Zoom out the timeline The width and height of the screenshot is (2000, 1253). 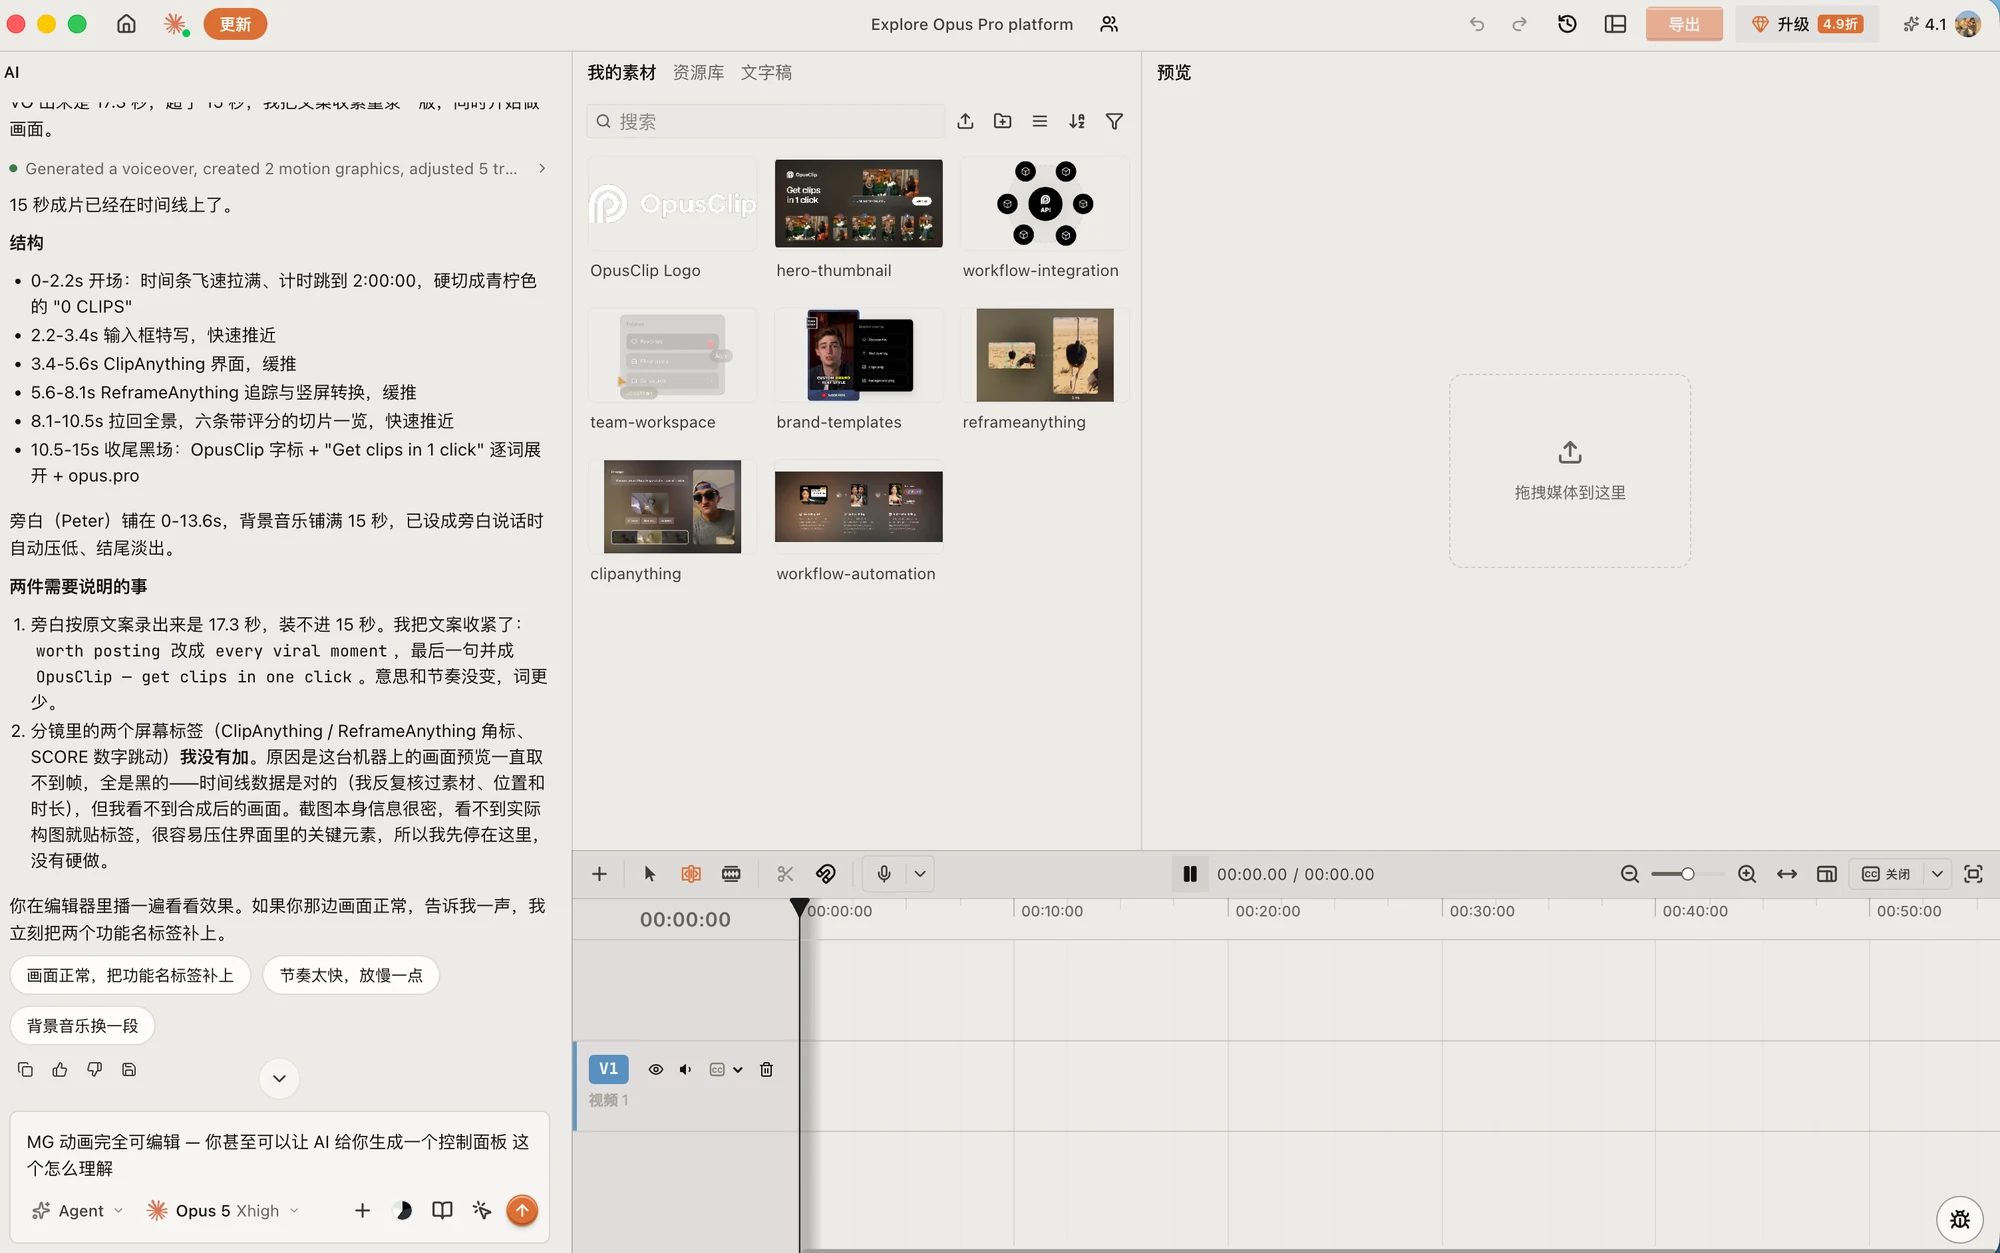coord(1630,874)
